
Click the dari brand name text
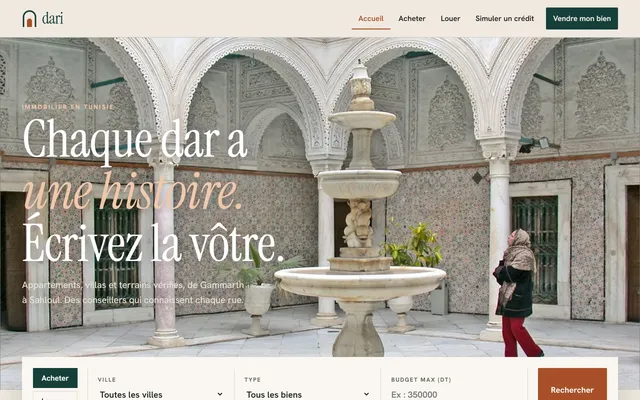(53, 18)
